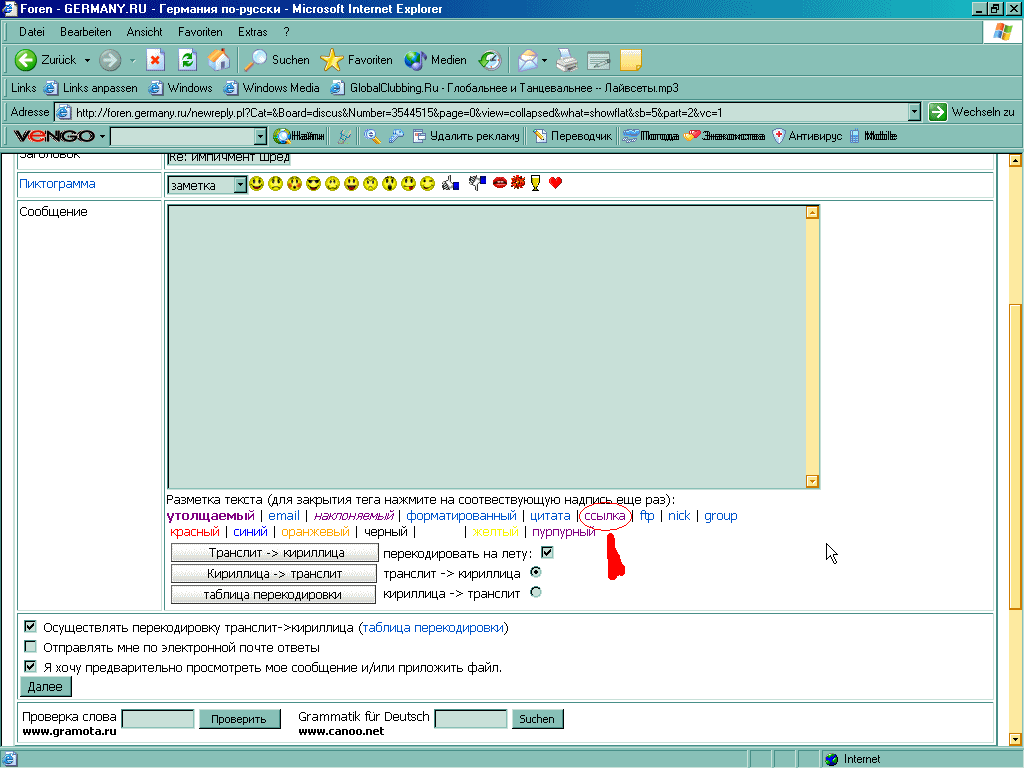Open the Bearbeiten menu
Image resolution: width=1024 pixels, height=768 pixels.
click(x=86, y=32)
